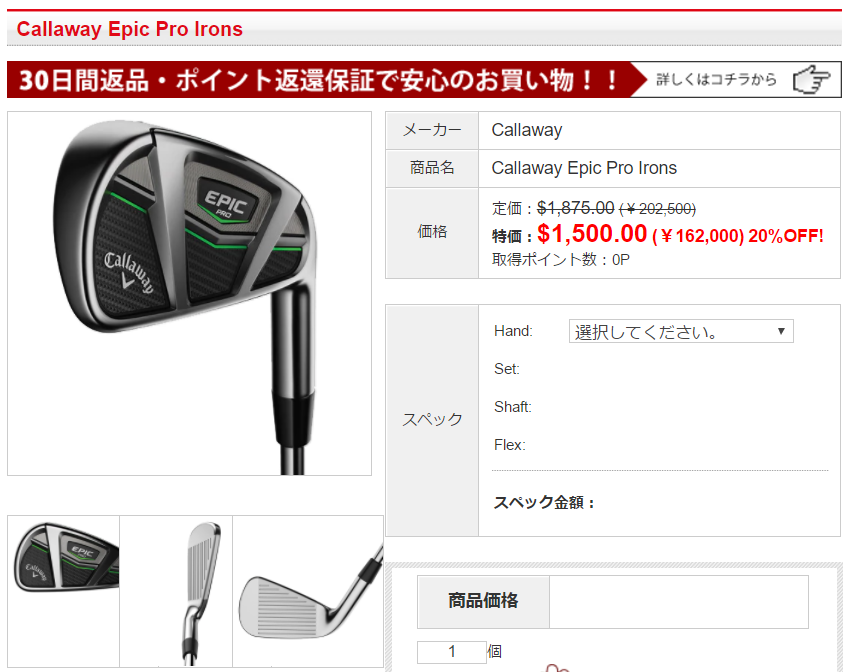Image resolution: width=847 pixels, height=672 pixels.
Task: Click the $1,500.00 sale price
Action: point(592,234)
